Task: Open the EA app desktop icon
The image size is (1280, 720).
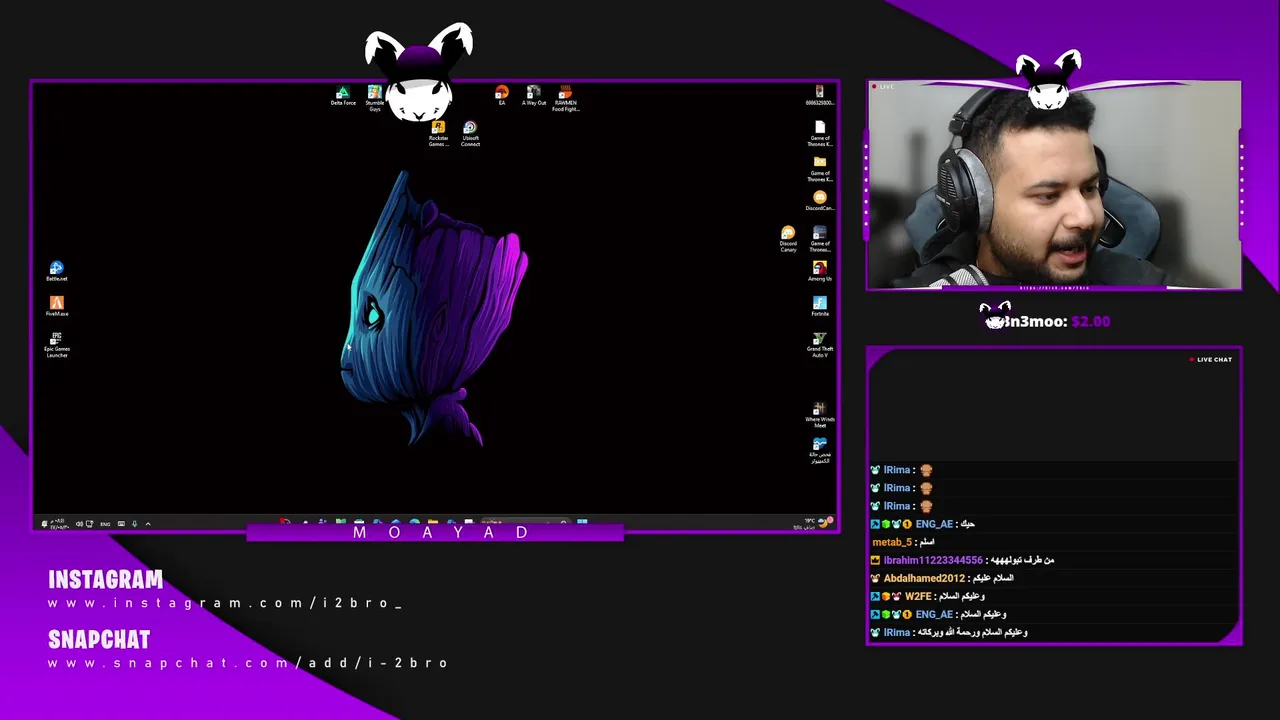Action: click(x=501, y=96)
